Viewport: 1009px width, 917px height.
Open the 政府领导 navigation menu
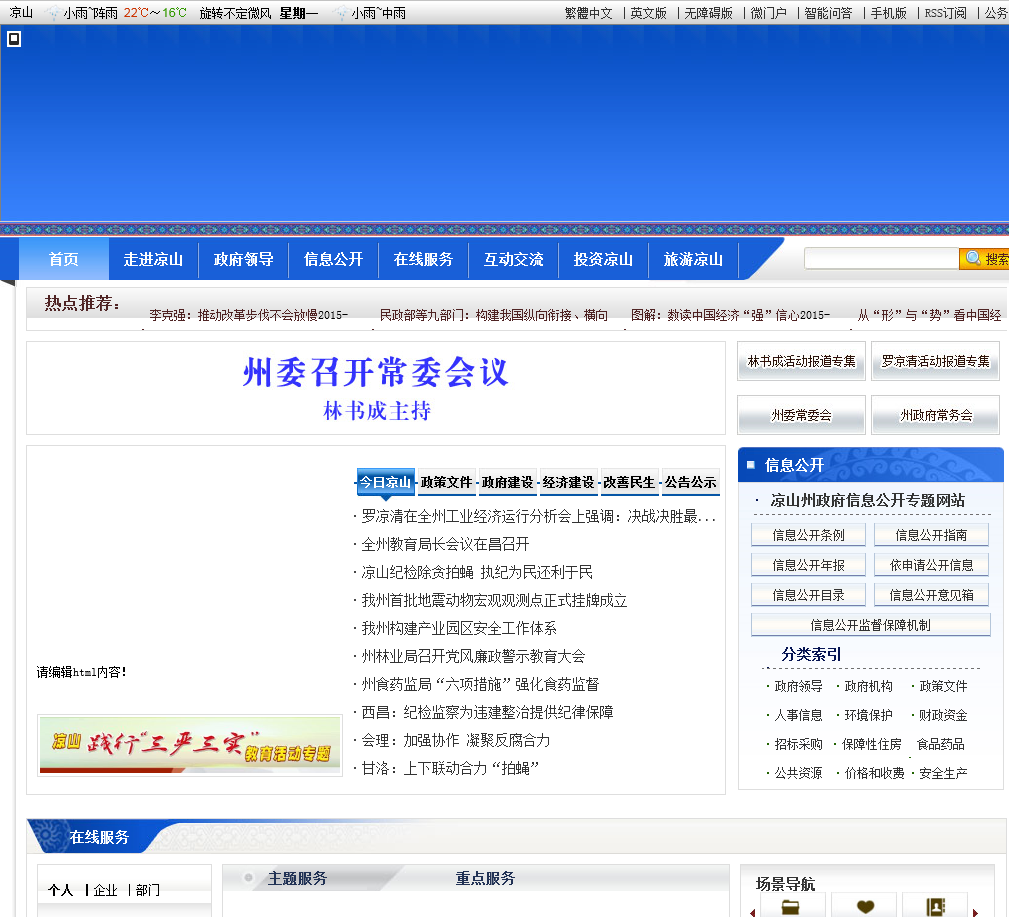(x=243, y=259)
